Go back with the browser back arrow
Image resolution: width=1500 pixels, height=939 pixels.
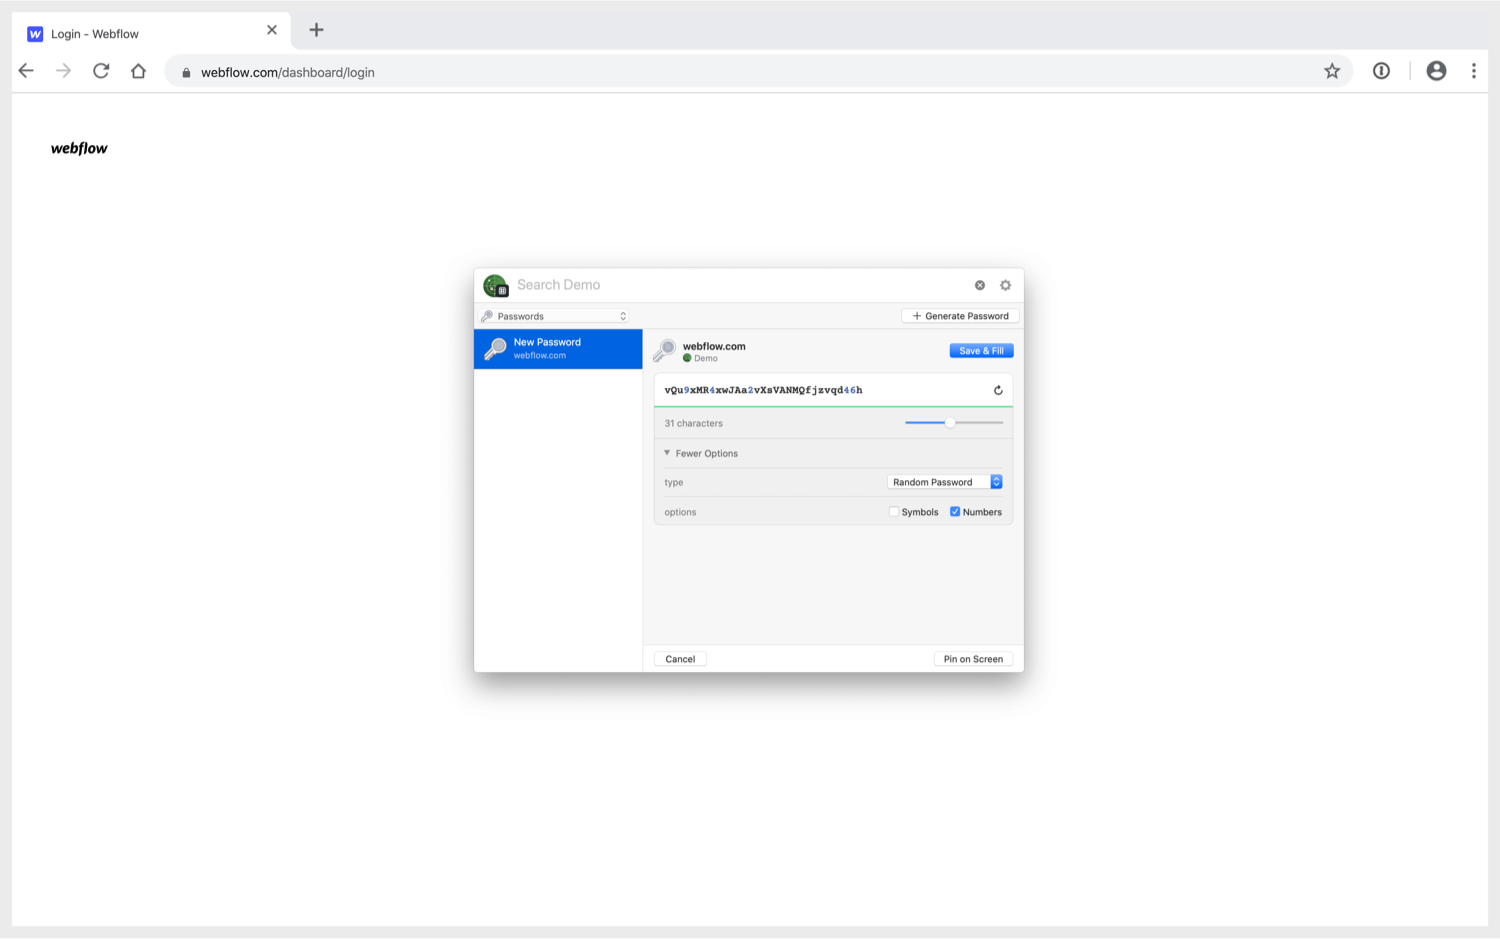(26, 71)
